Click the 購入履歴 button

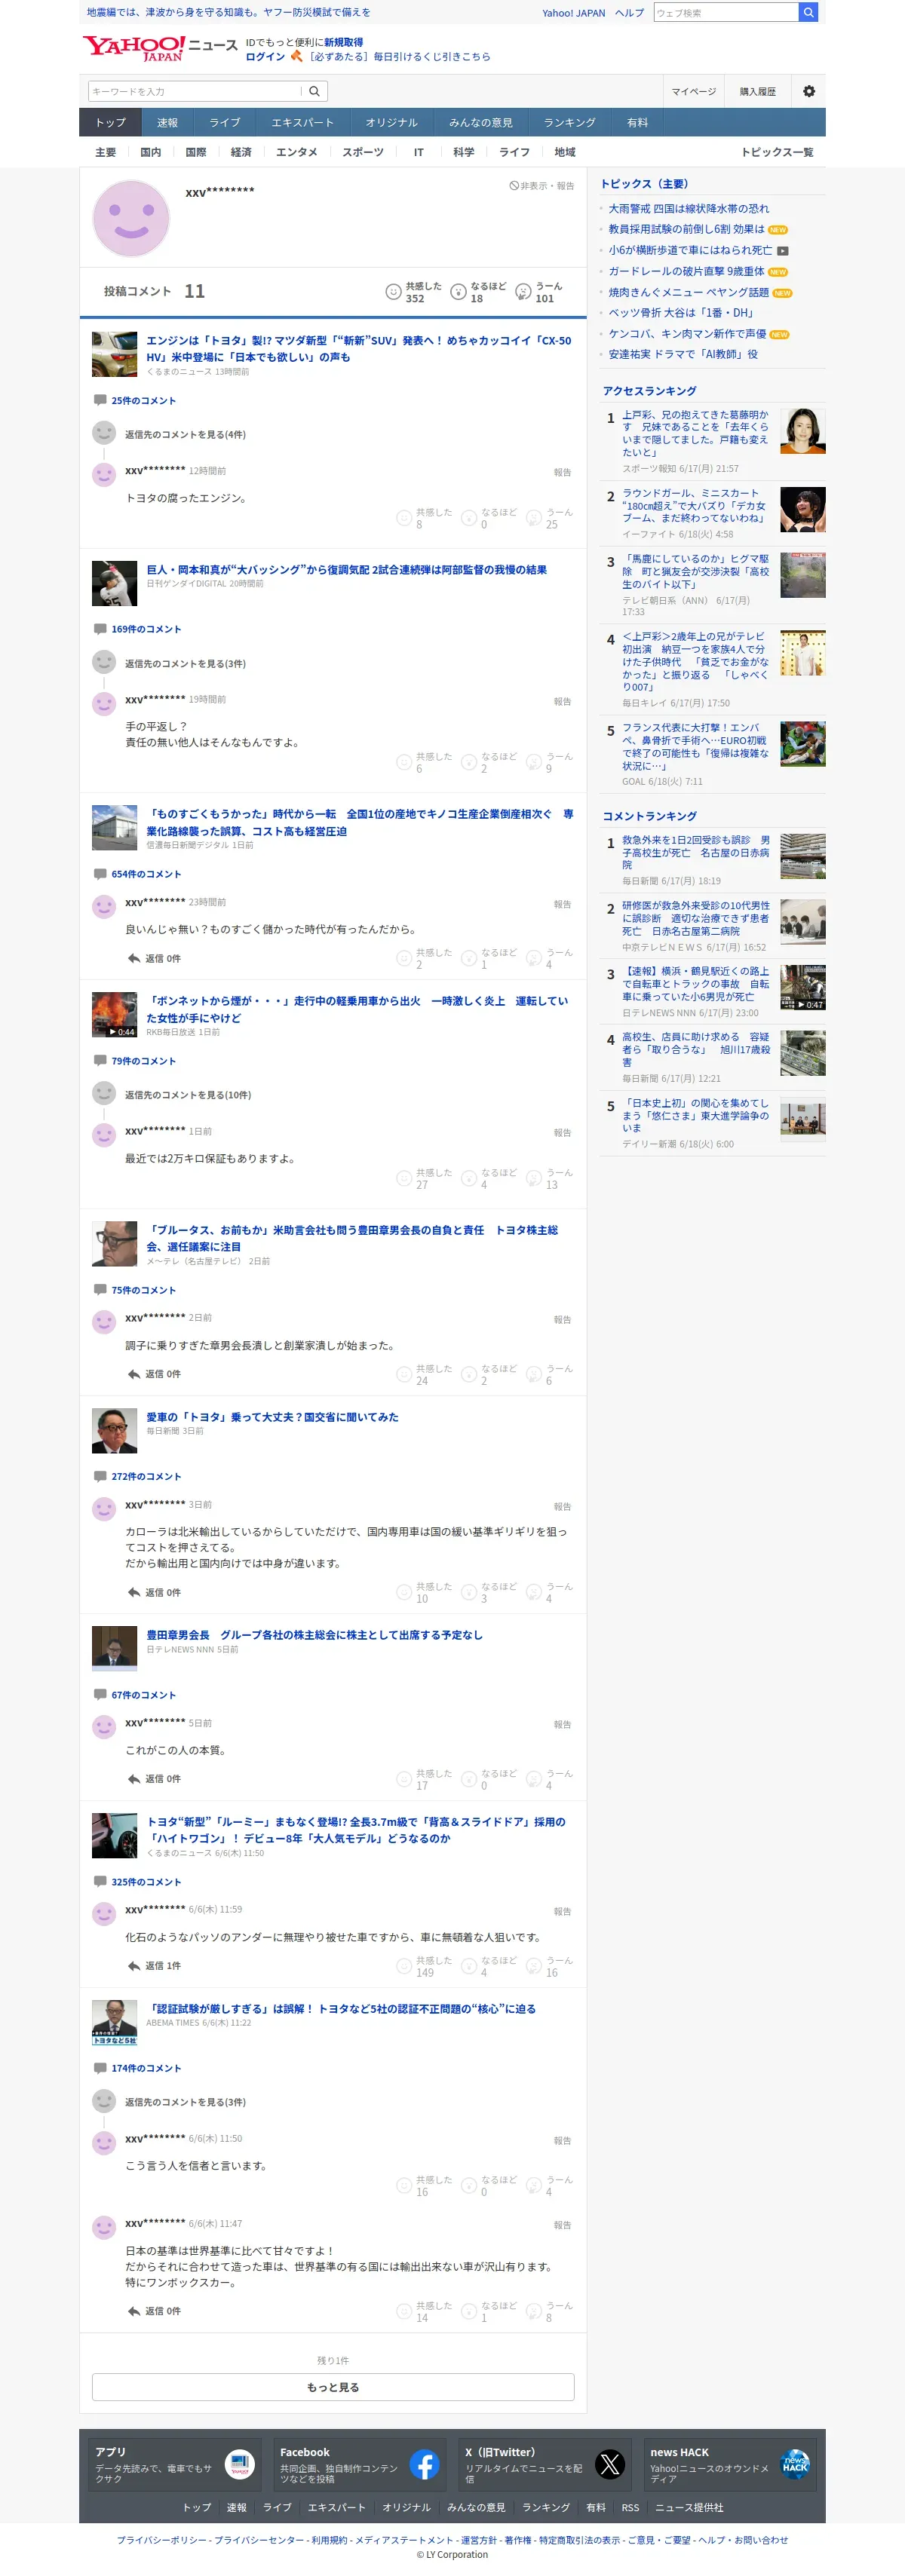757,91
